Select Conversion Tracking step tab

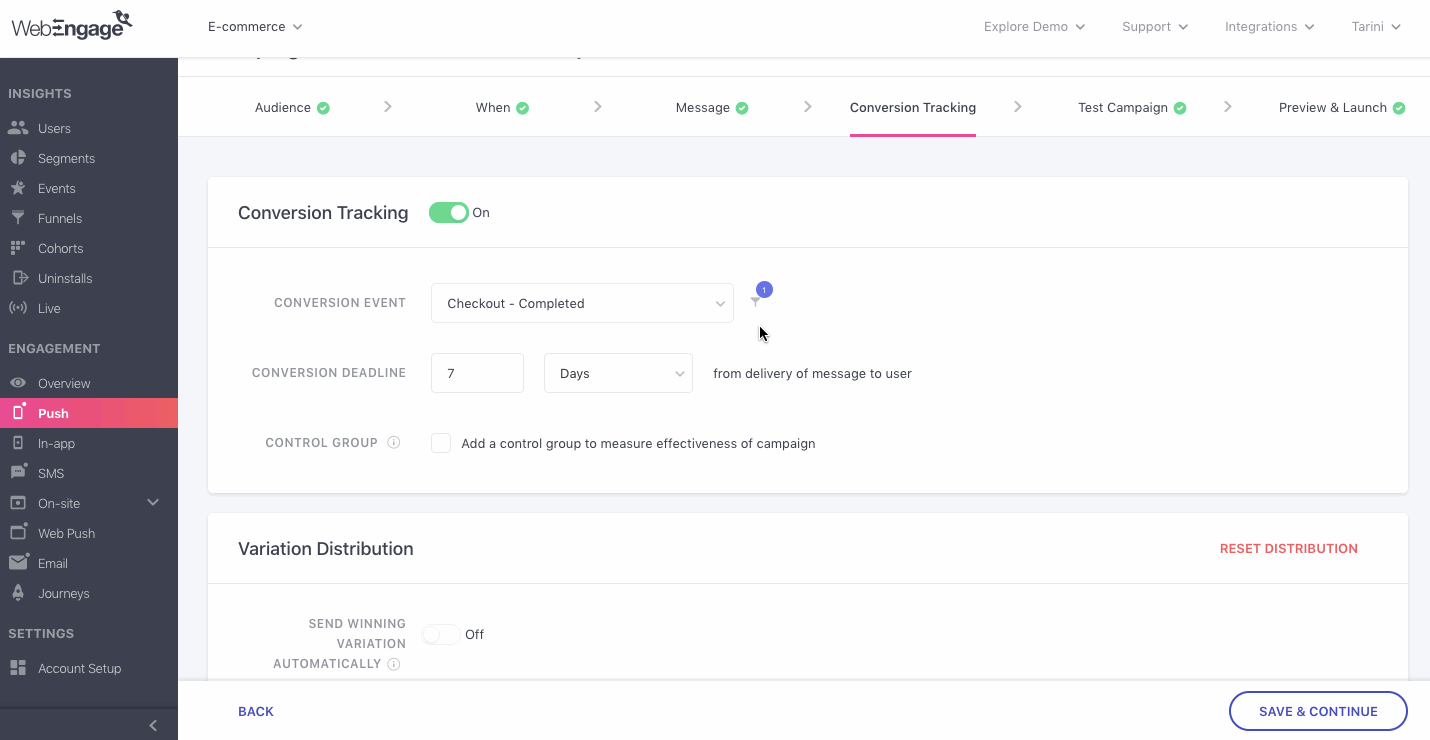[913, 108]
